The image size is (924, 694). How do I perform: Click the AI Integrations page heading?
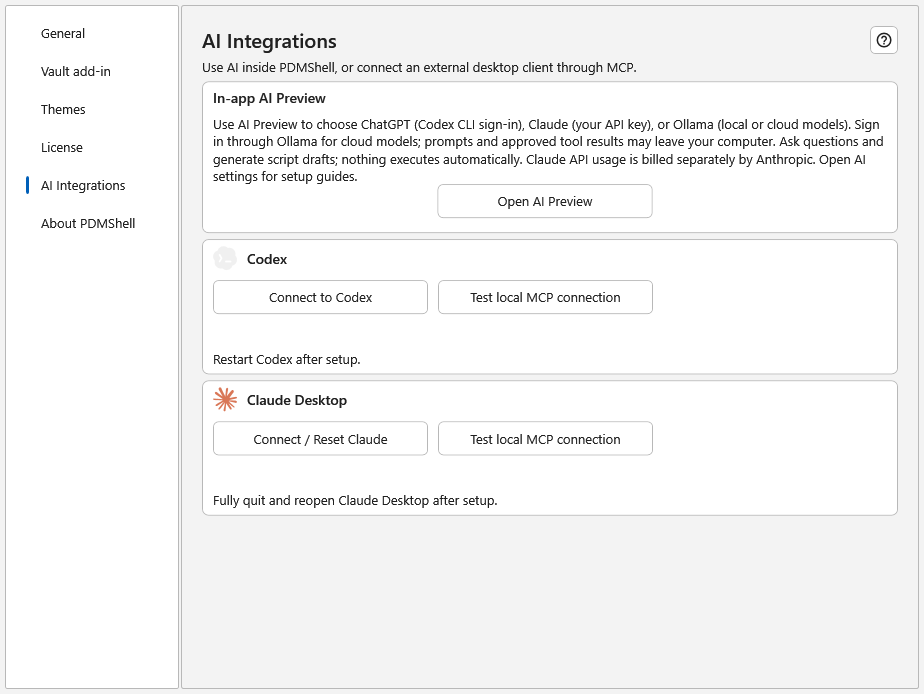pos(269,41)
